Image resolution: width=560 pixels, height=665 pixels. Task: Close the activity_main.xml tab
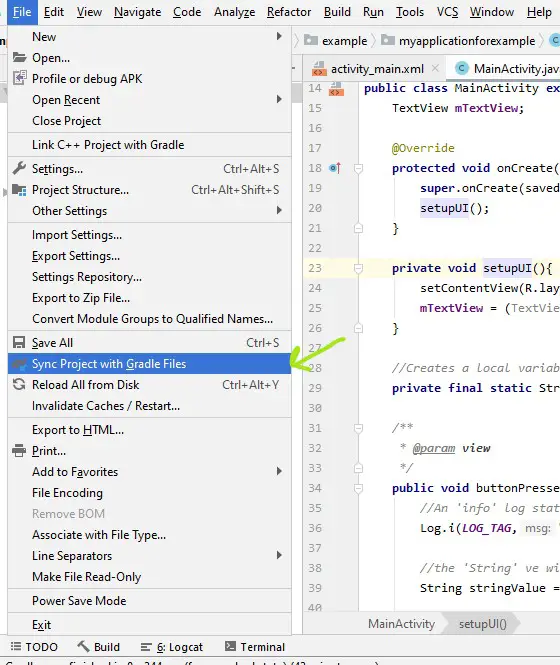435,68
